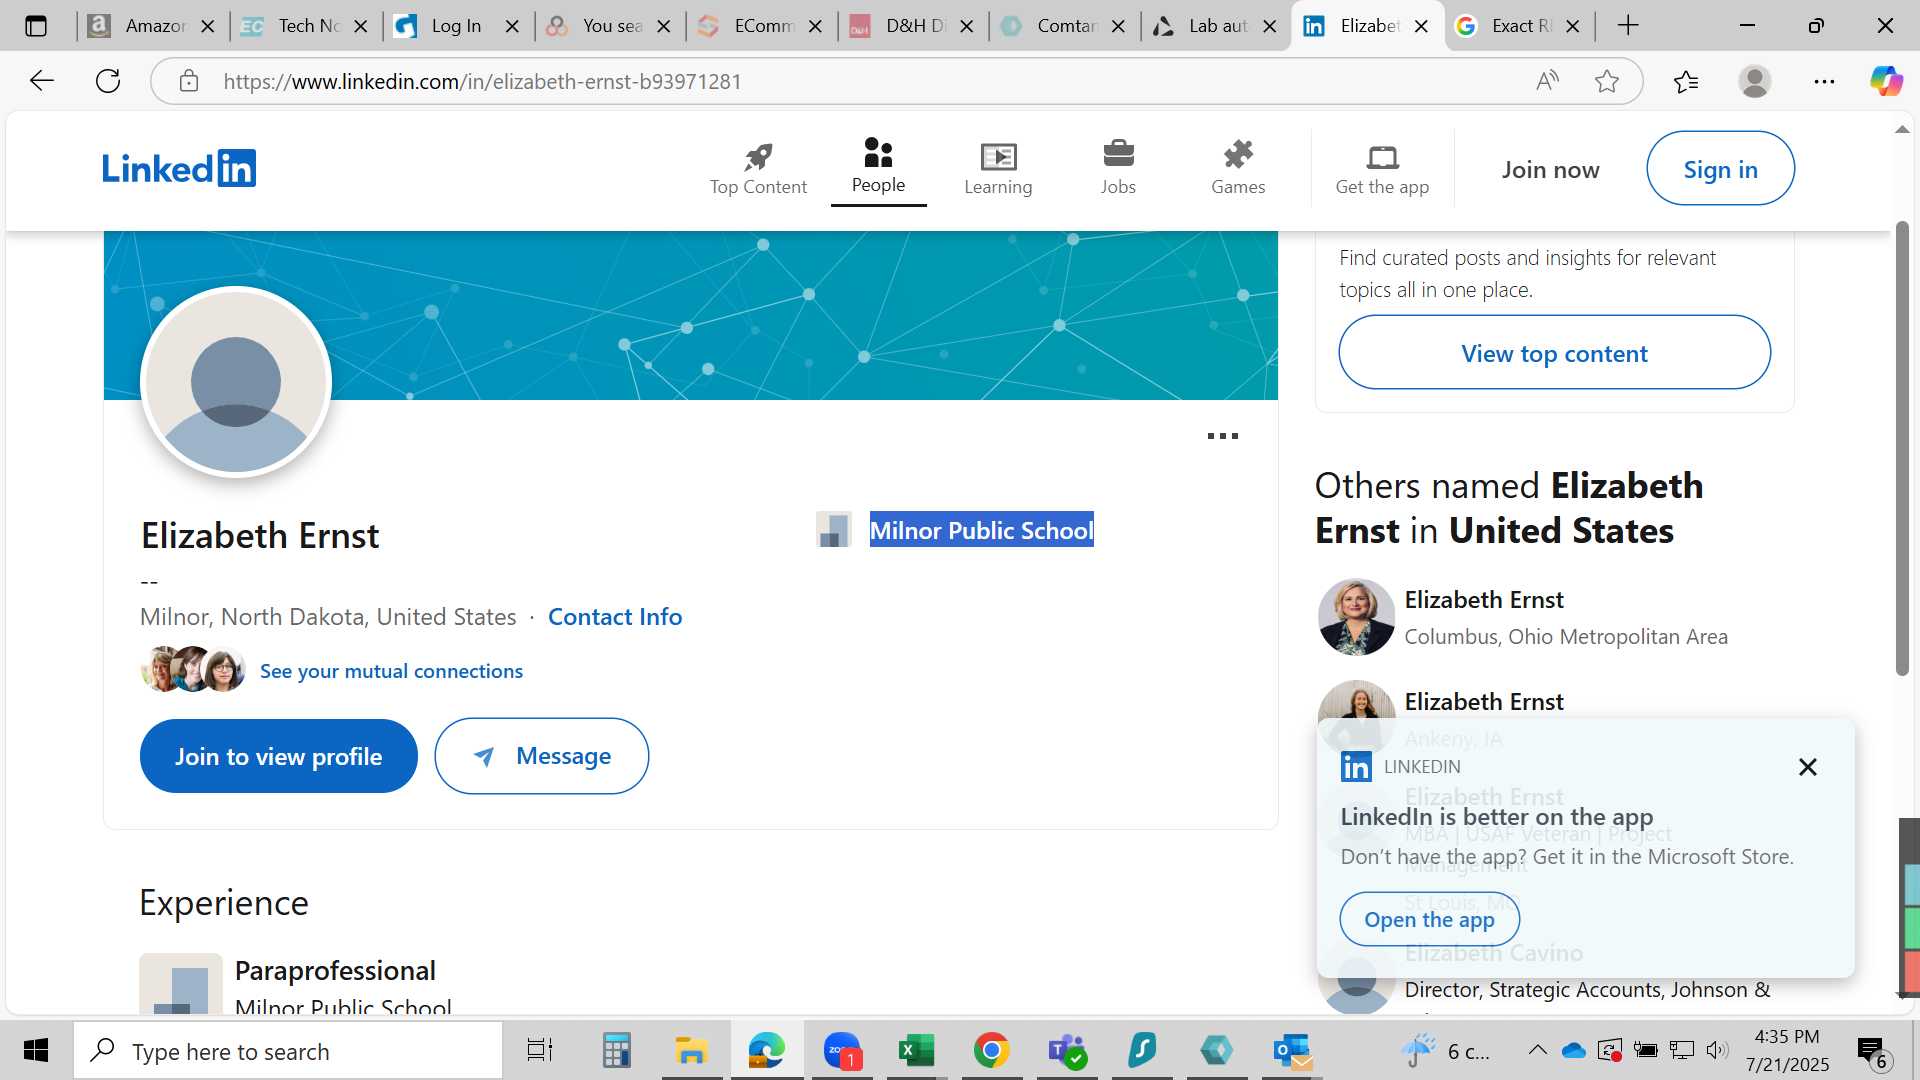Click See your mutual connections
This screenshot has width=1920, height=1080.
(391, 671)
